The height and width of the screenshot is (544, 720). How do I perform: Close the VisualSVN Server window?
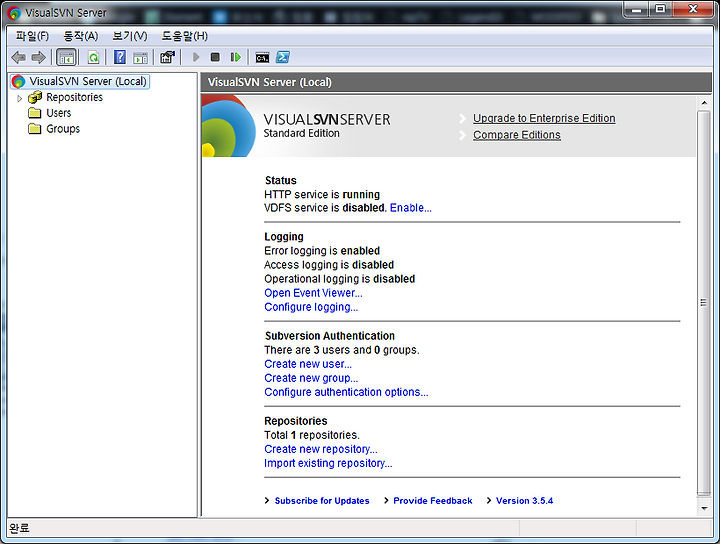693,9
